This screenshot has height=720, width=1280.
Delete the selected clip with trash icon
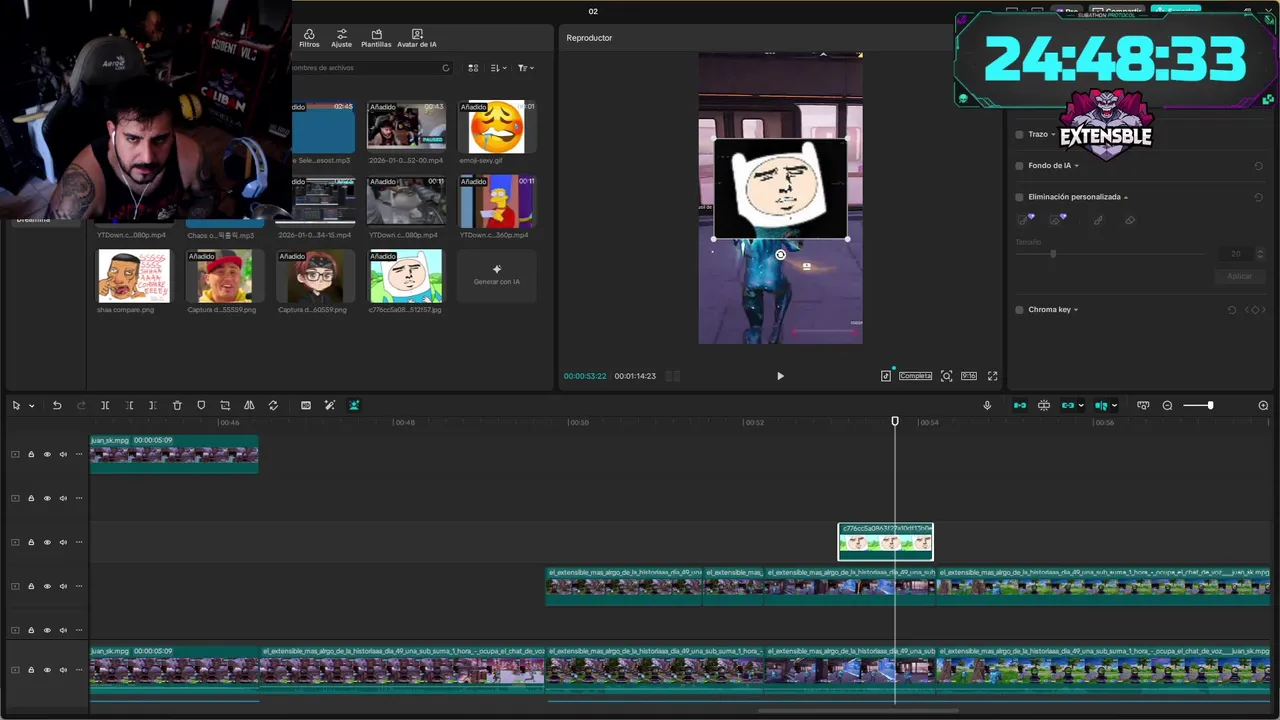[x=177, y=405]
